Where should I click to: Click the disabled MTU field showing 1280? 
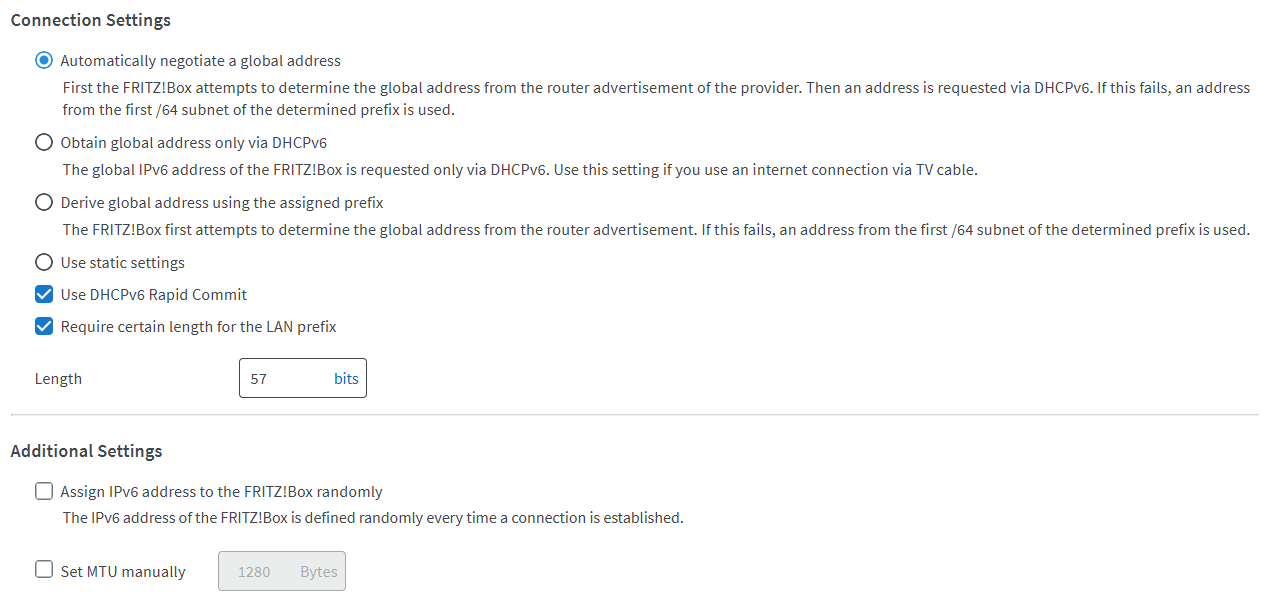coord(258,573)
